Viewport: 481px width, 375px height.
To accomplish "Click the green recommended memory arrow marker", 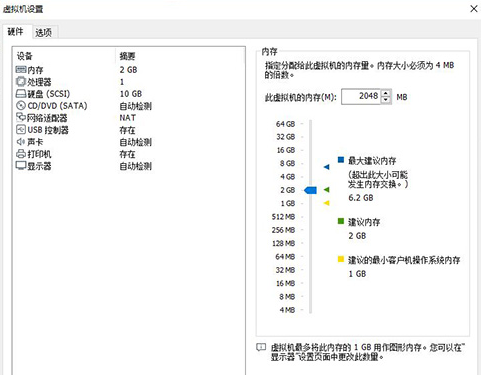I will (x=327, y=190).
